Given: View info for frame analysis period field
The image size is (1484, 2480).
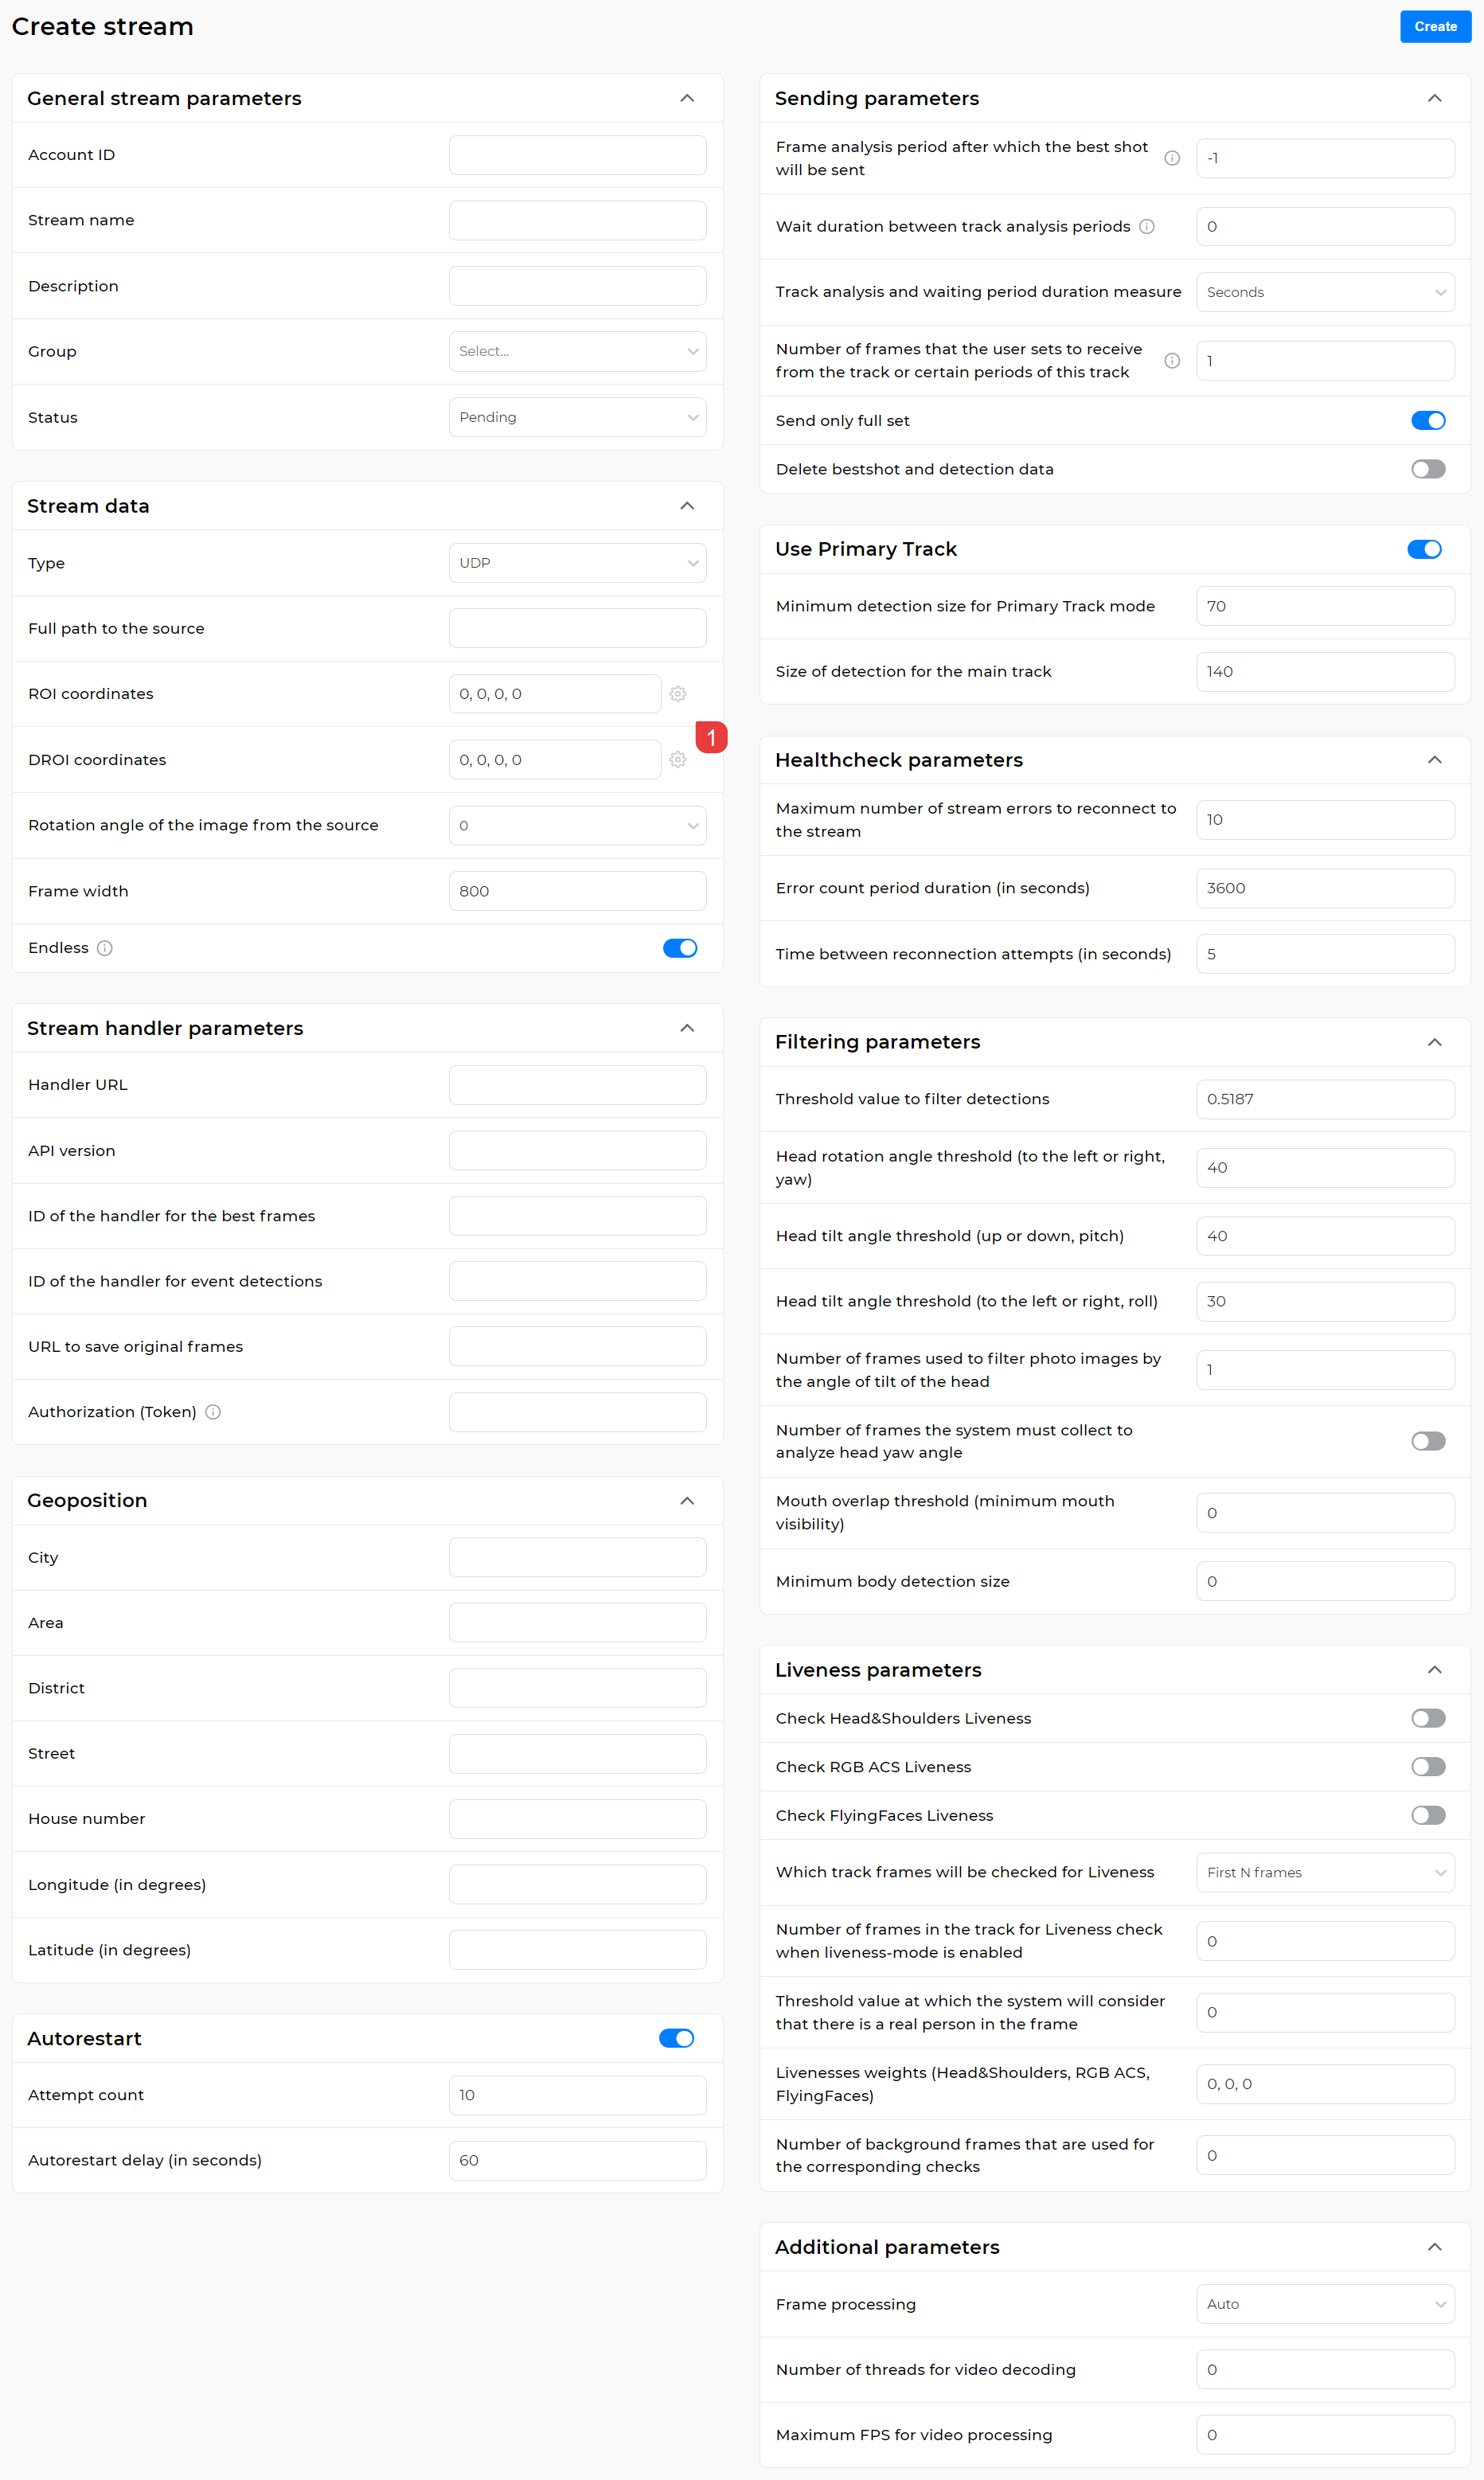Looking at the screenshot, I should pos(1172,158).
